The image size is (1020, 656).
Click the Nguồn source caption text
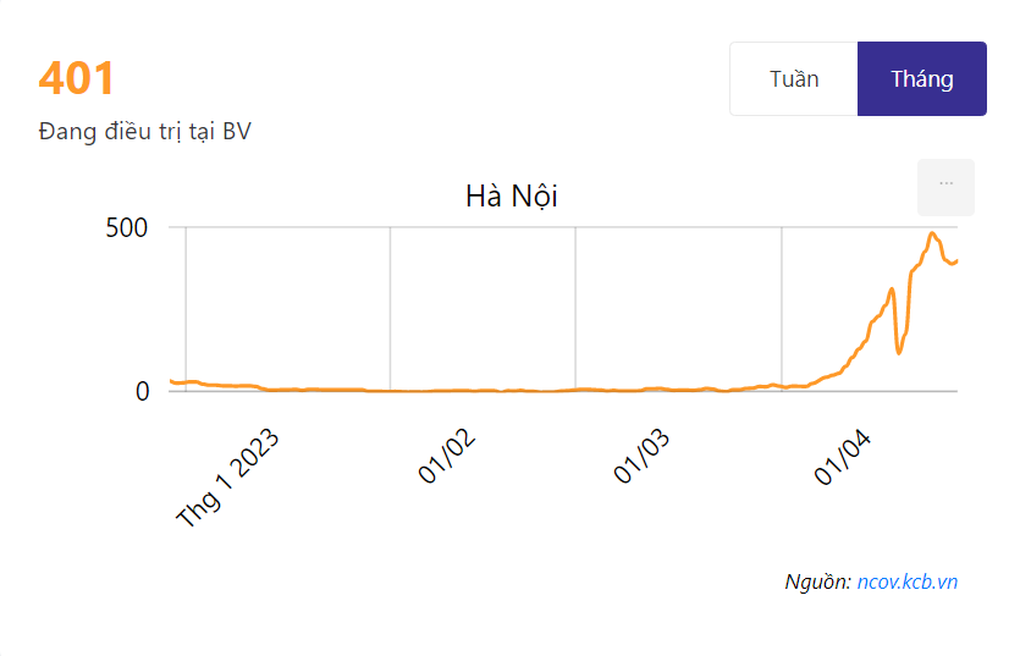[818, 581]
